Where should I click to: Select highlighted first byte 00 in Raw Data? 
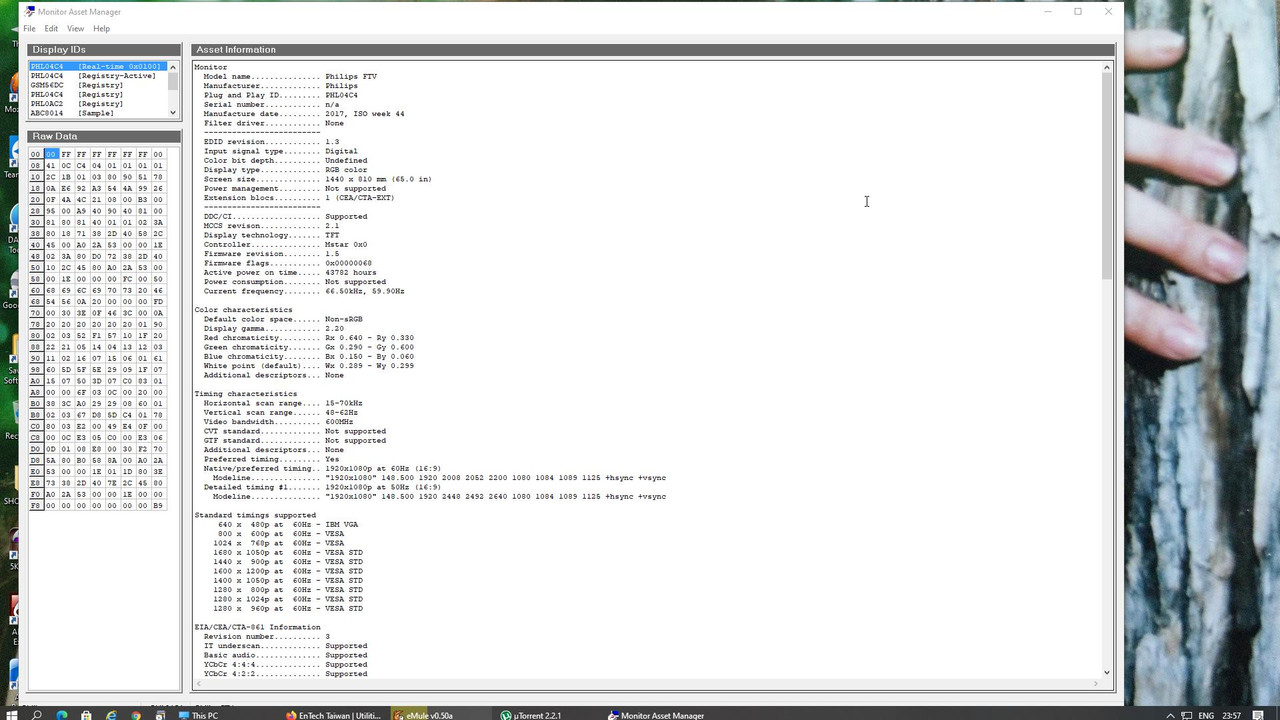[x=51, y=155]
